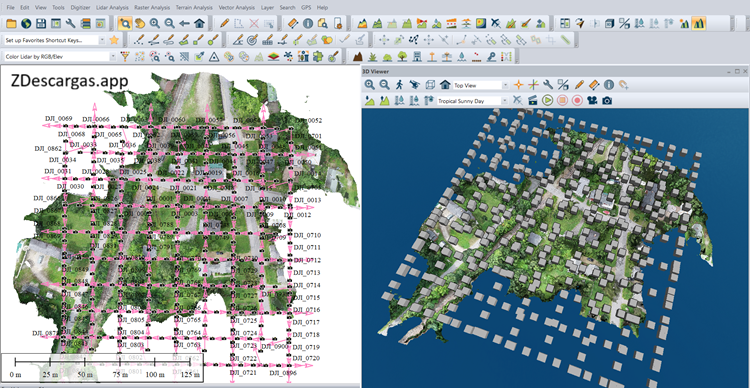Click the red record button in 3D Viewer
750x388 pixels.
pyautogui.click(x=577, y=100)
